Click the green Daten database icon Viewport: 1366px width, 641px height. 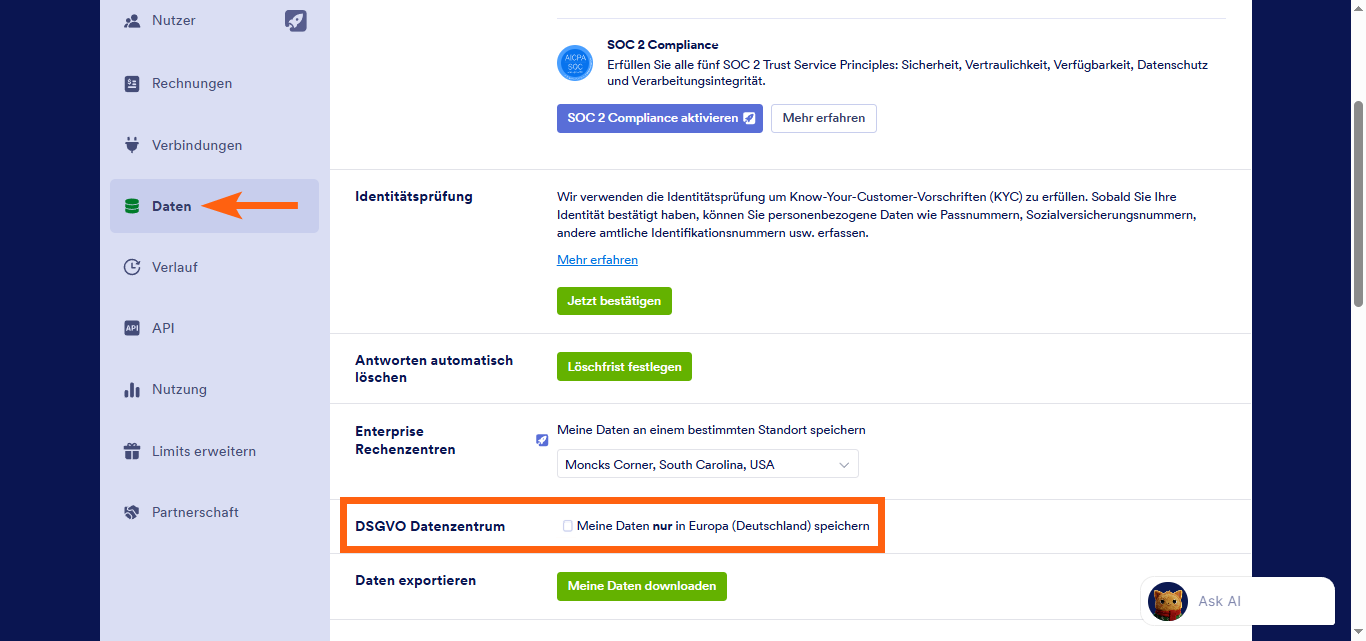coord(132,207)
